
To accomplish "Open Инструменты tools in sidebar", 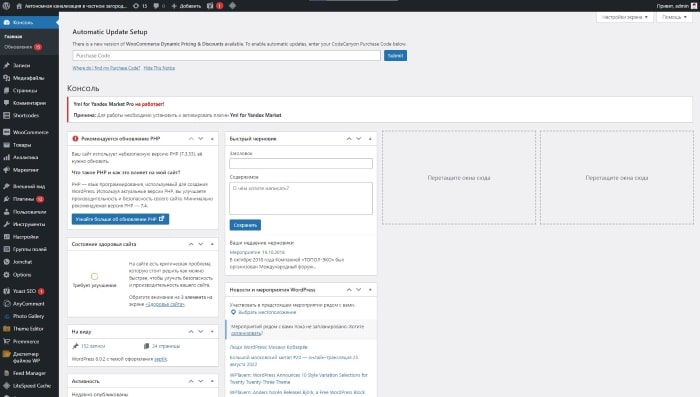I will [29, 224].
